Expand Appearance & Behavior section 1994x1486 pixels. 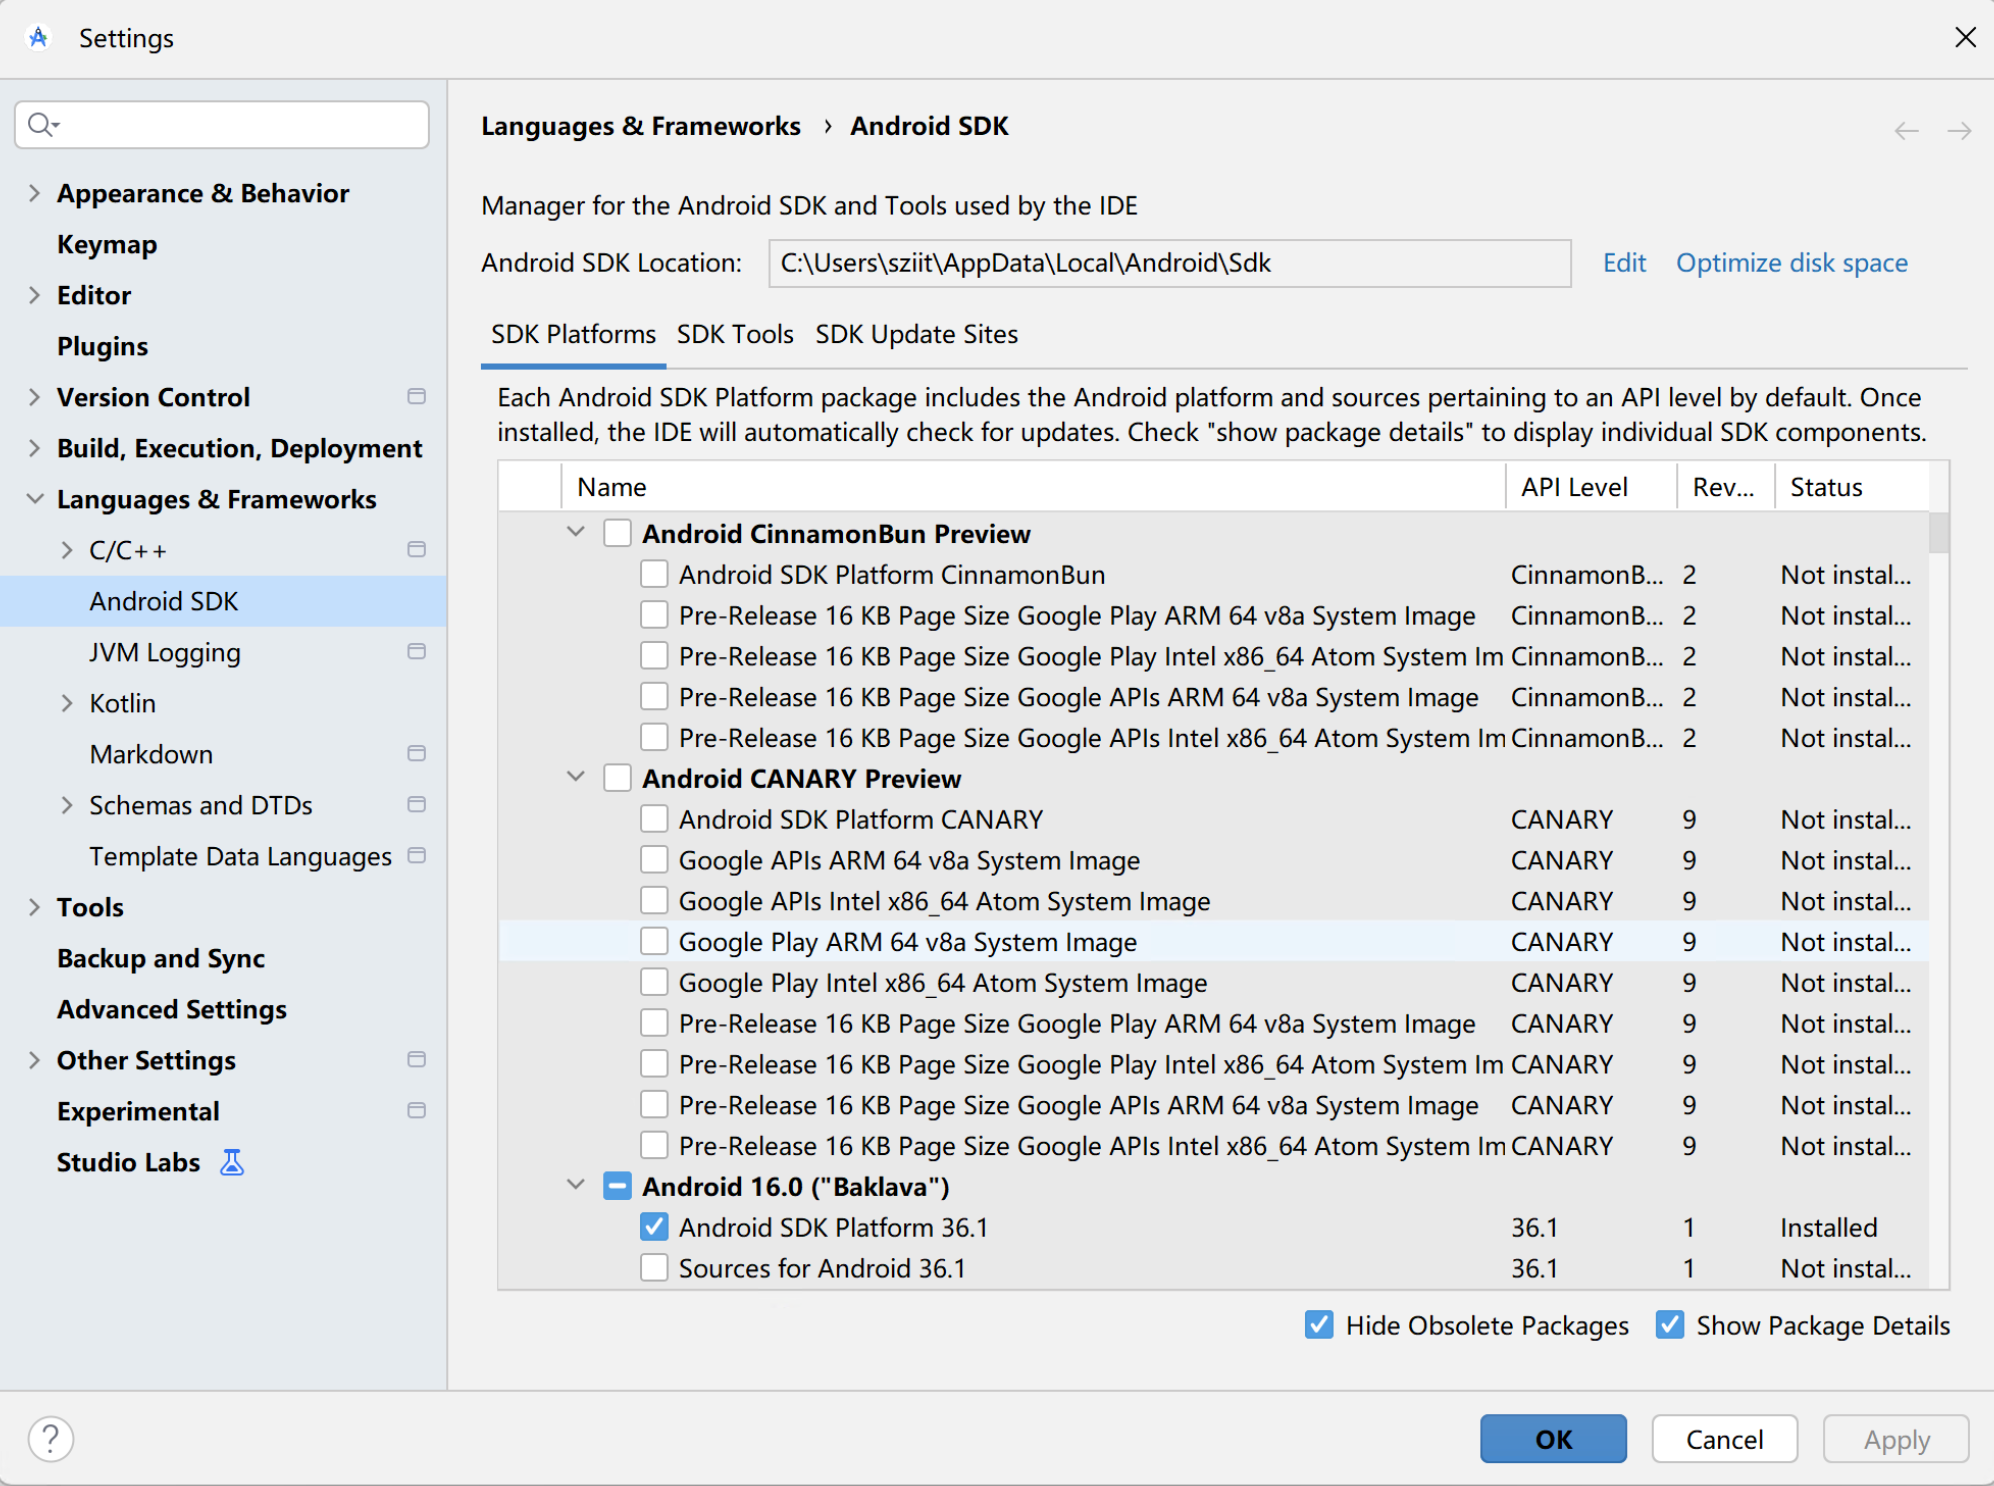click(34, 193)
